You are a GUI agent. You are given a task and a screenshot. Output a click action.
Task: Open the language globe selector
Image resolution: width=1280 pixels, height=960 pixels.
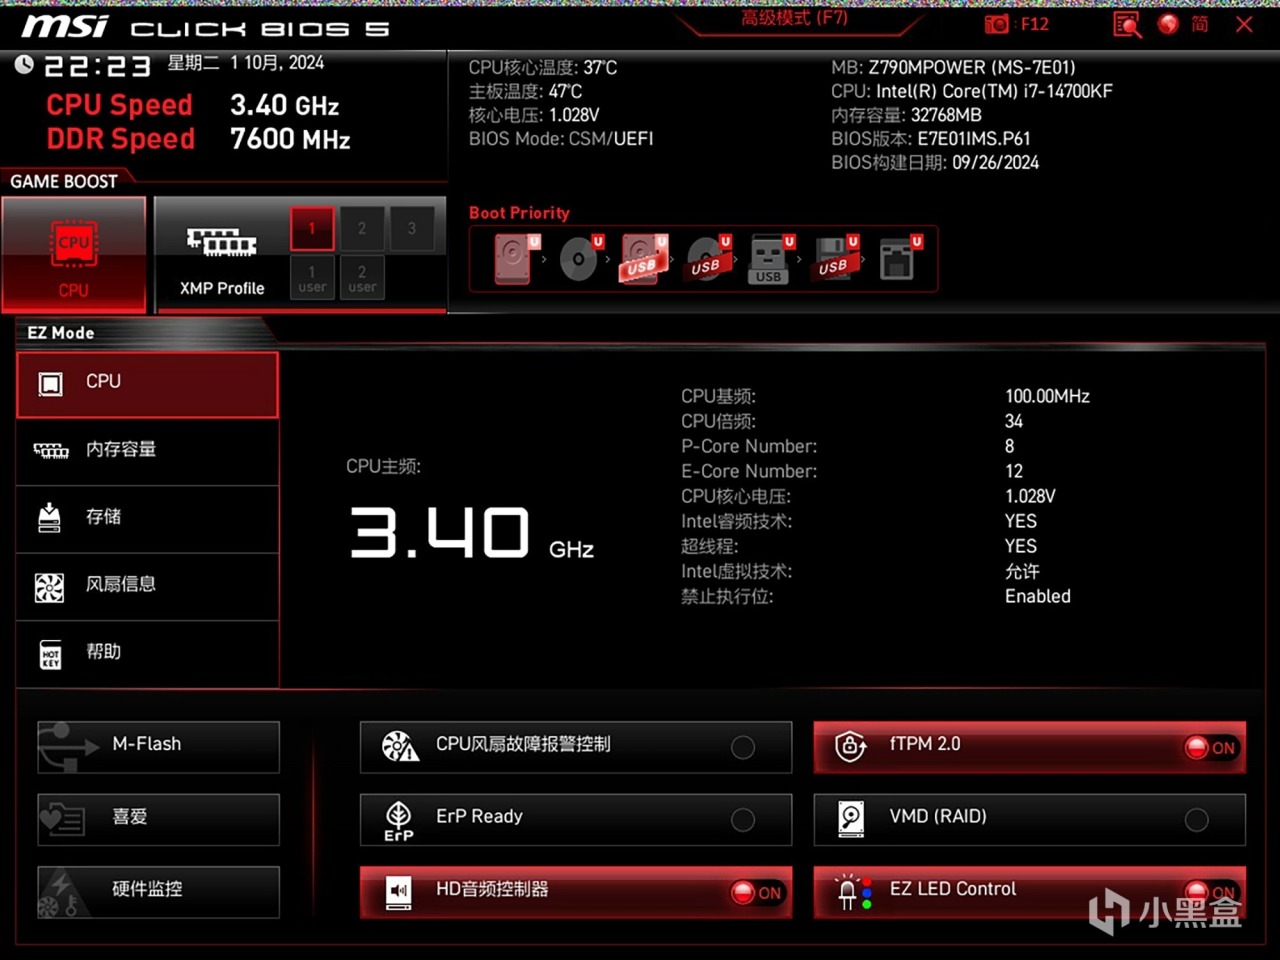pos(1168,24)
